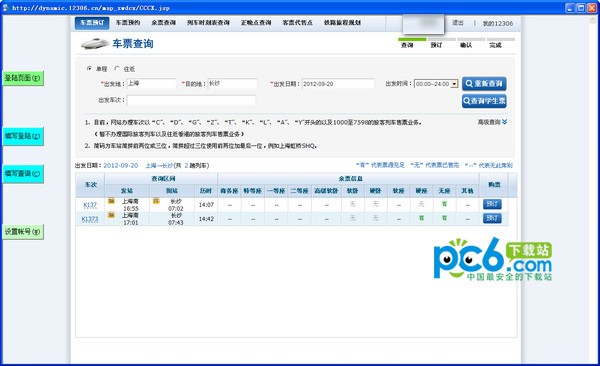Click the 预订 step in progress bar
Screen dimensions: 600x366
436,45
